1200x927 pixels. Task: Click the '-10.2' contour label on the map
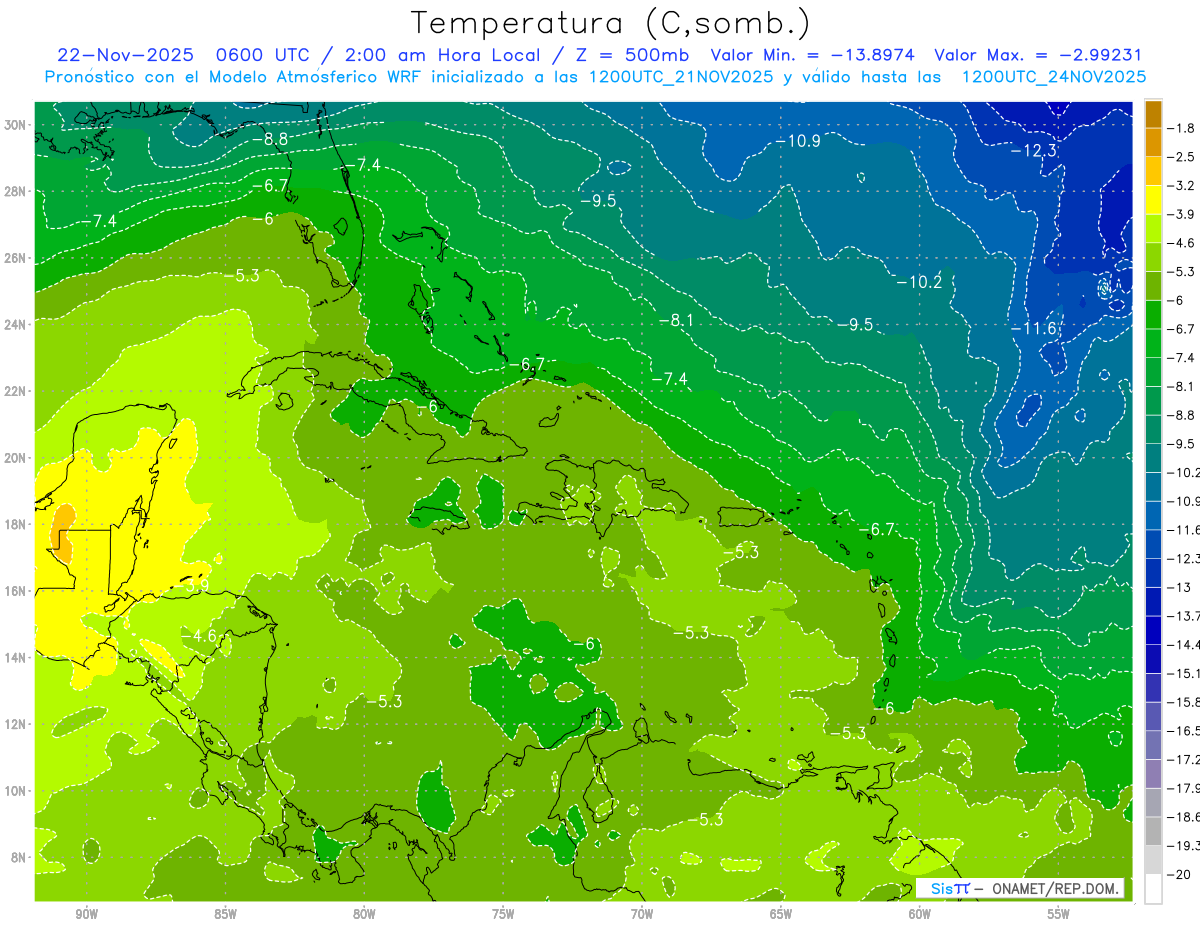point(918,283)
